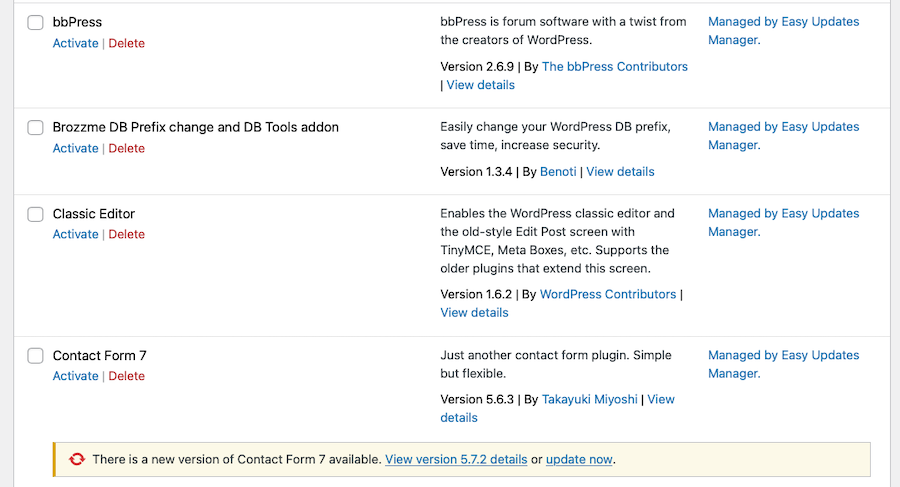
Task: Select the Contact Form 7 checkbox
Action: tap(36, 356)
